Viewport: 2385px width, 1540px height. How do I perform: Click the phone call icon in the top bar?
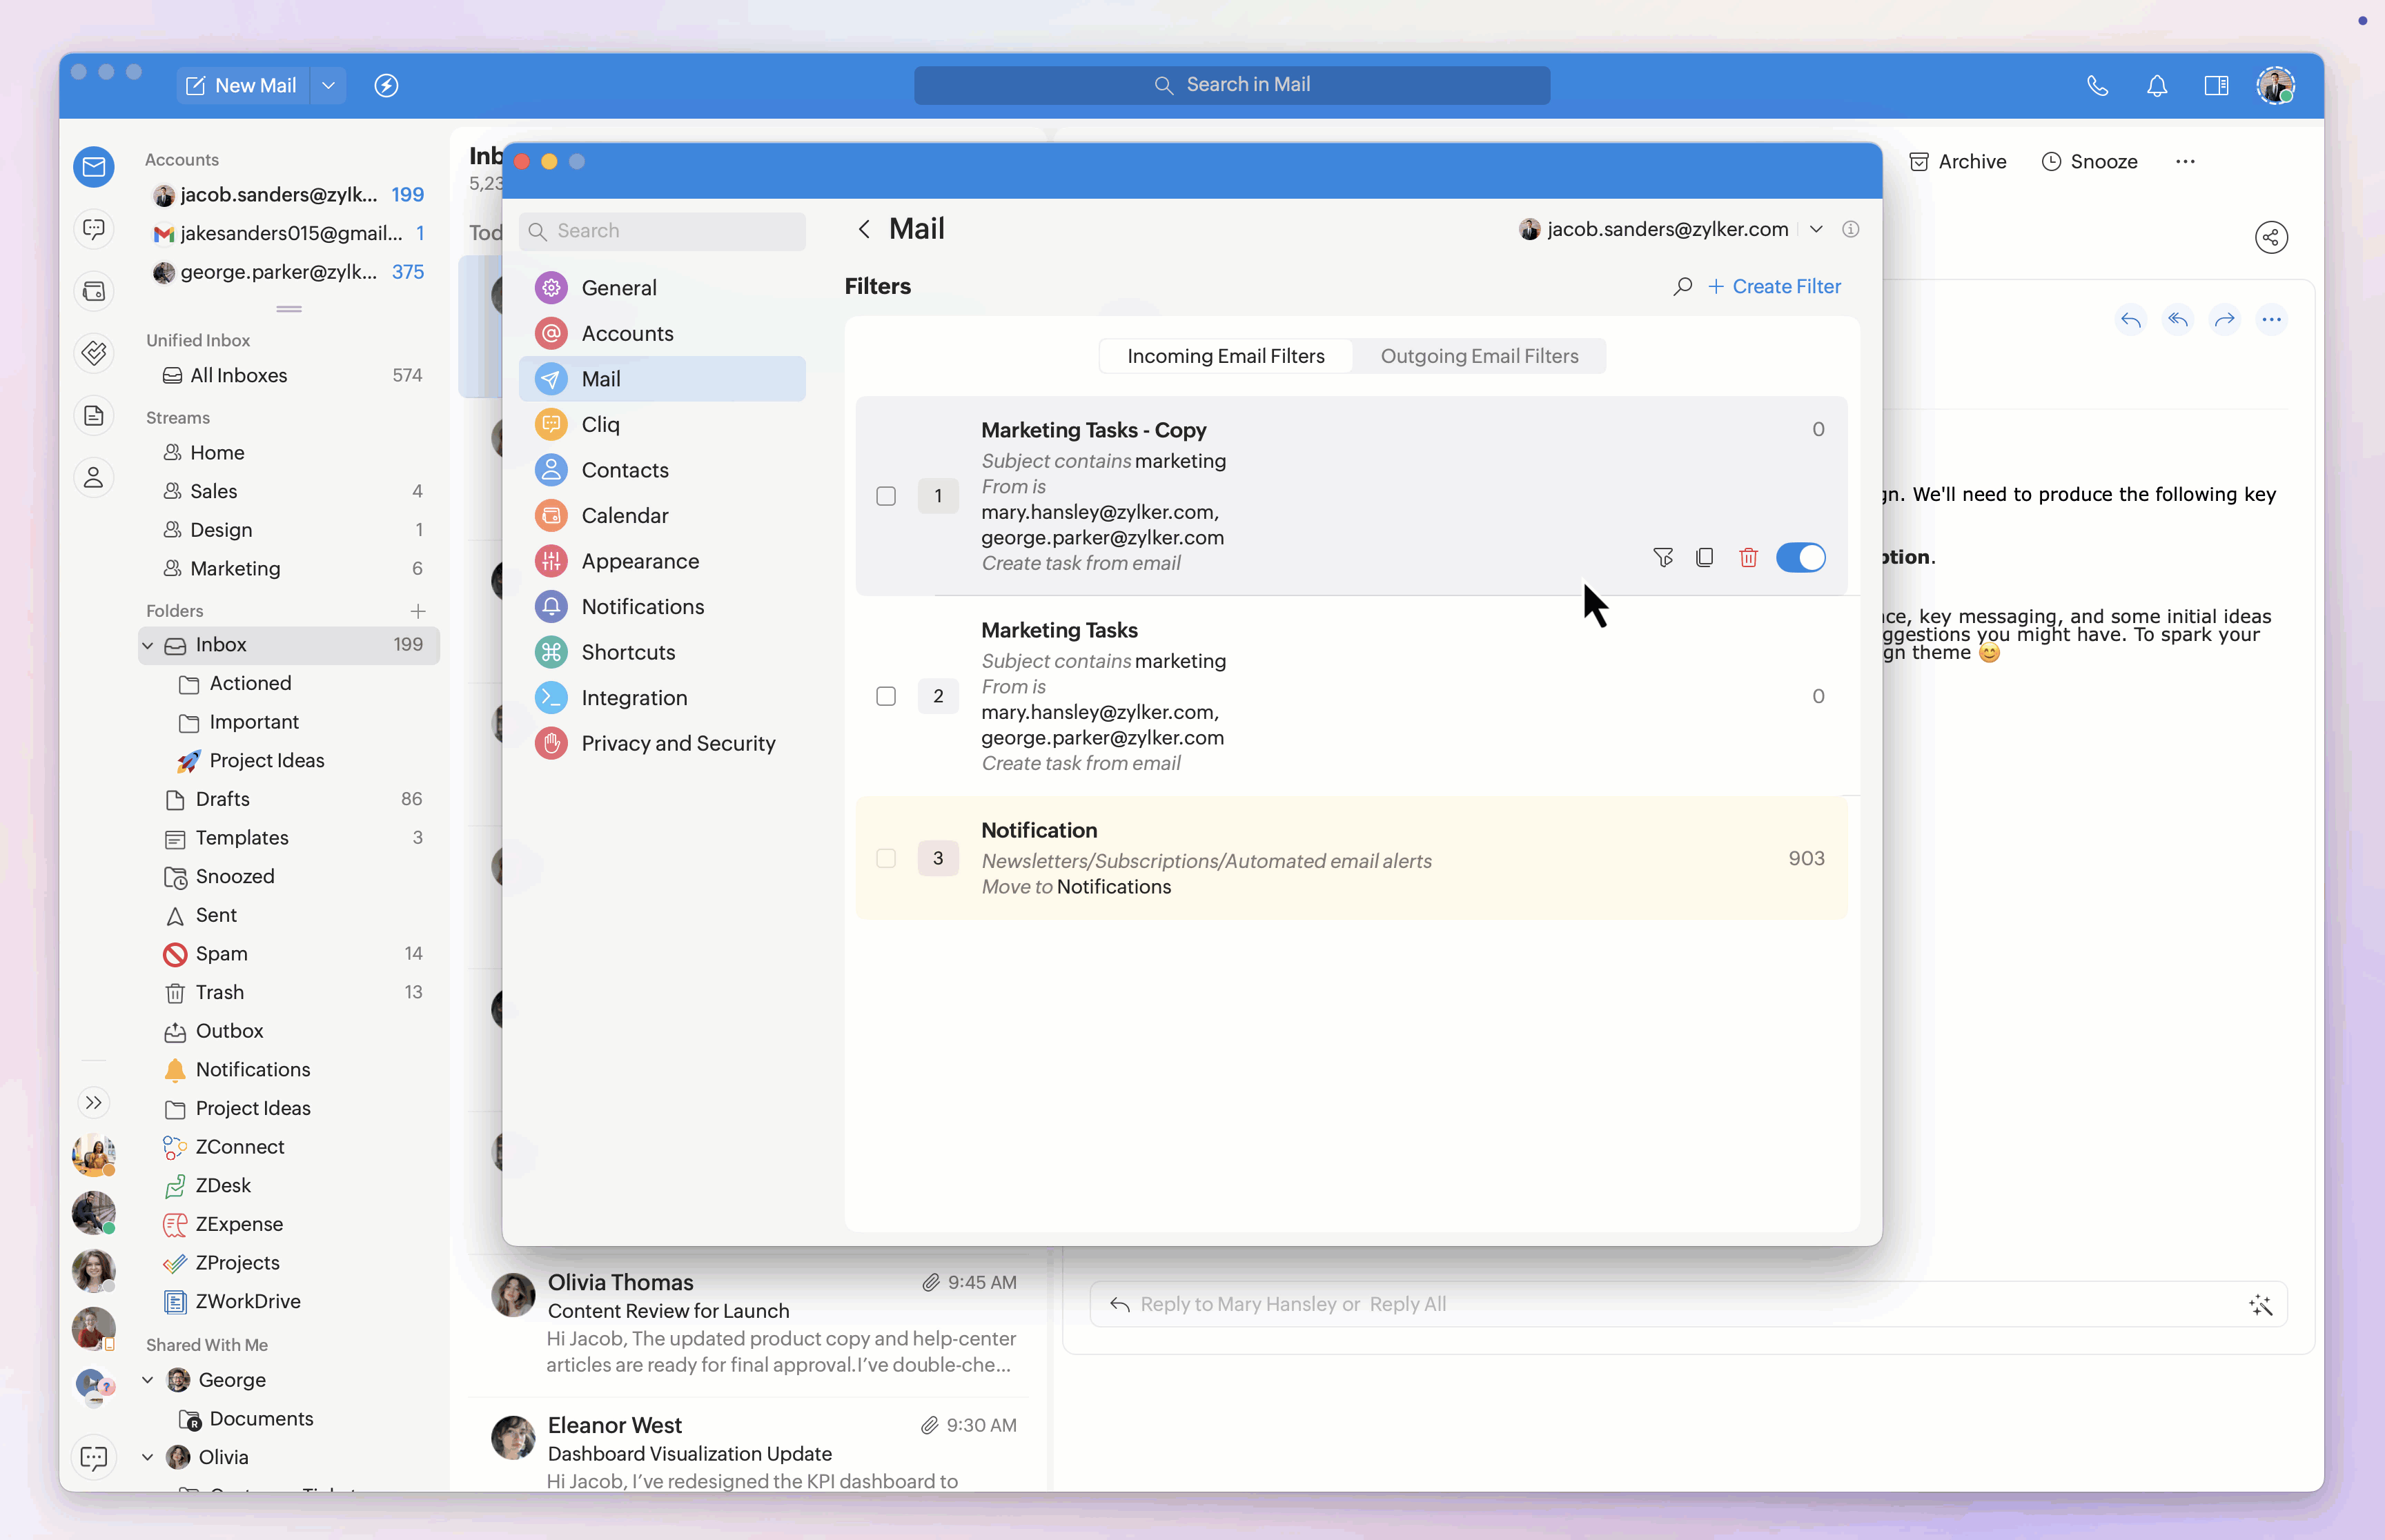2097,86
